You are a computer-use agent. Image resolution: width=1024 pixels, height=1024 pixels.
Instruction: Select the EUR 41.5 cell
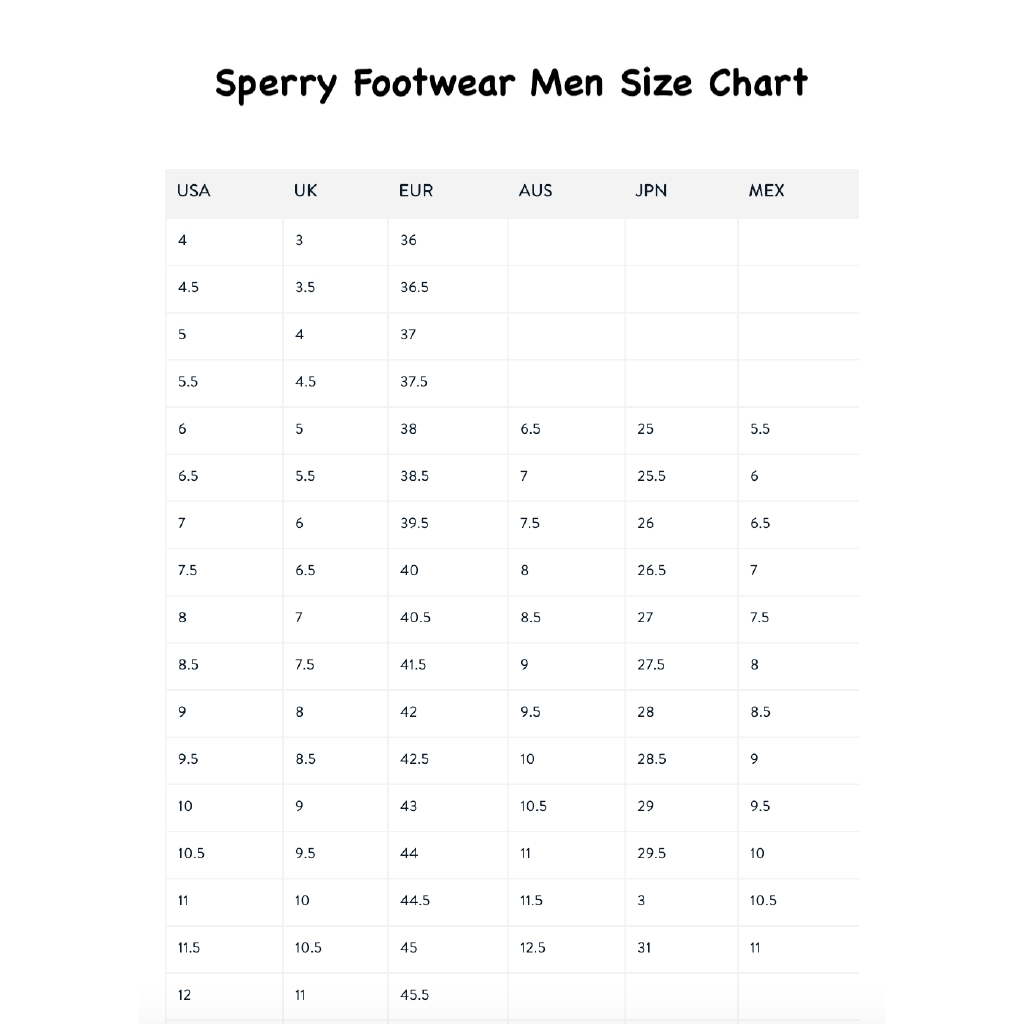pos(413,665)
